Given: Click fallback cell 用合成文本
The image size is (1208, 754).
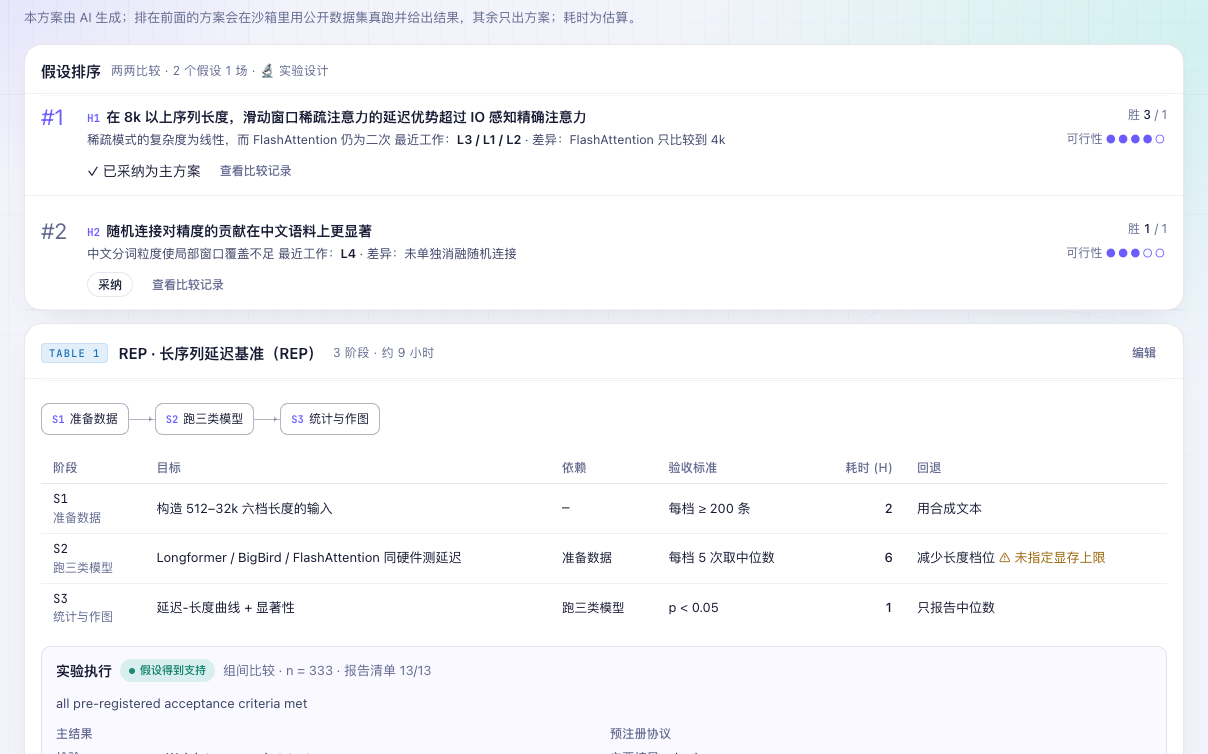Looking at the screenshot, I should 949,508.
